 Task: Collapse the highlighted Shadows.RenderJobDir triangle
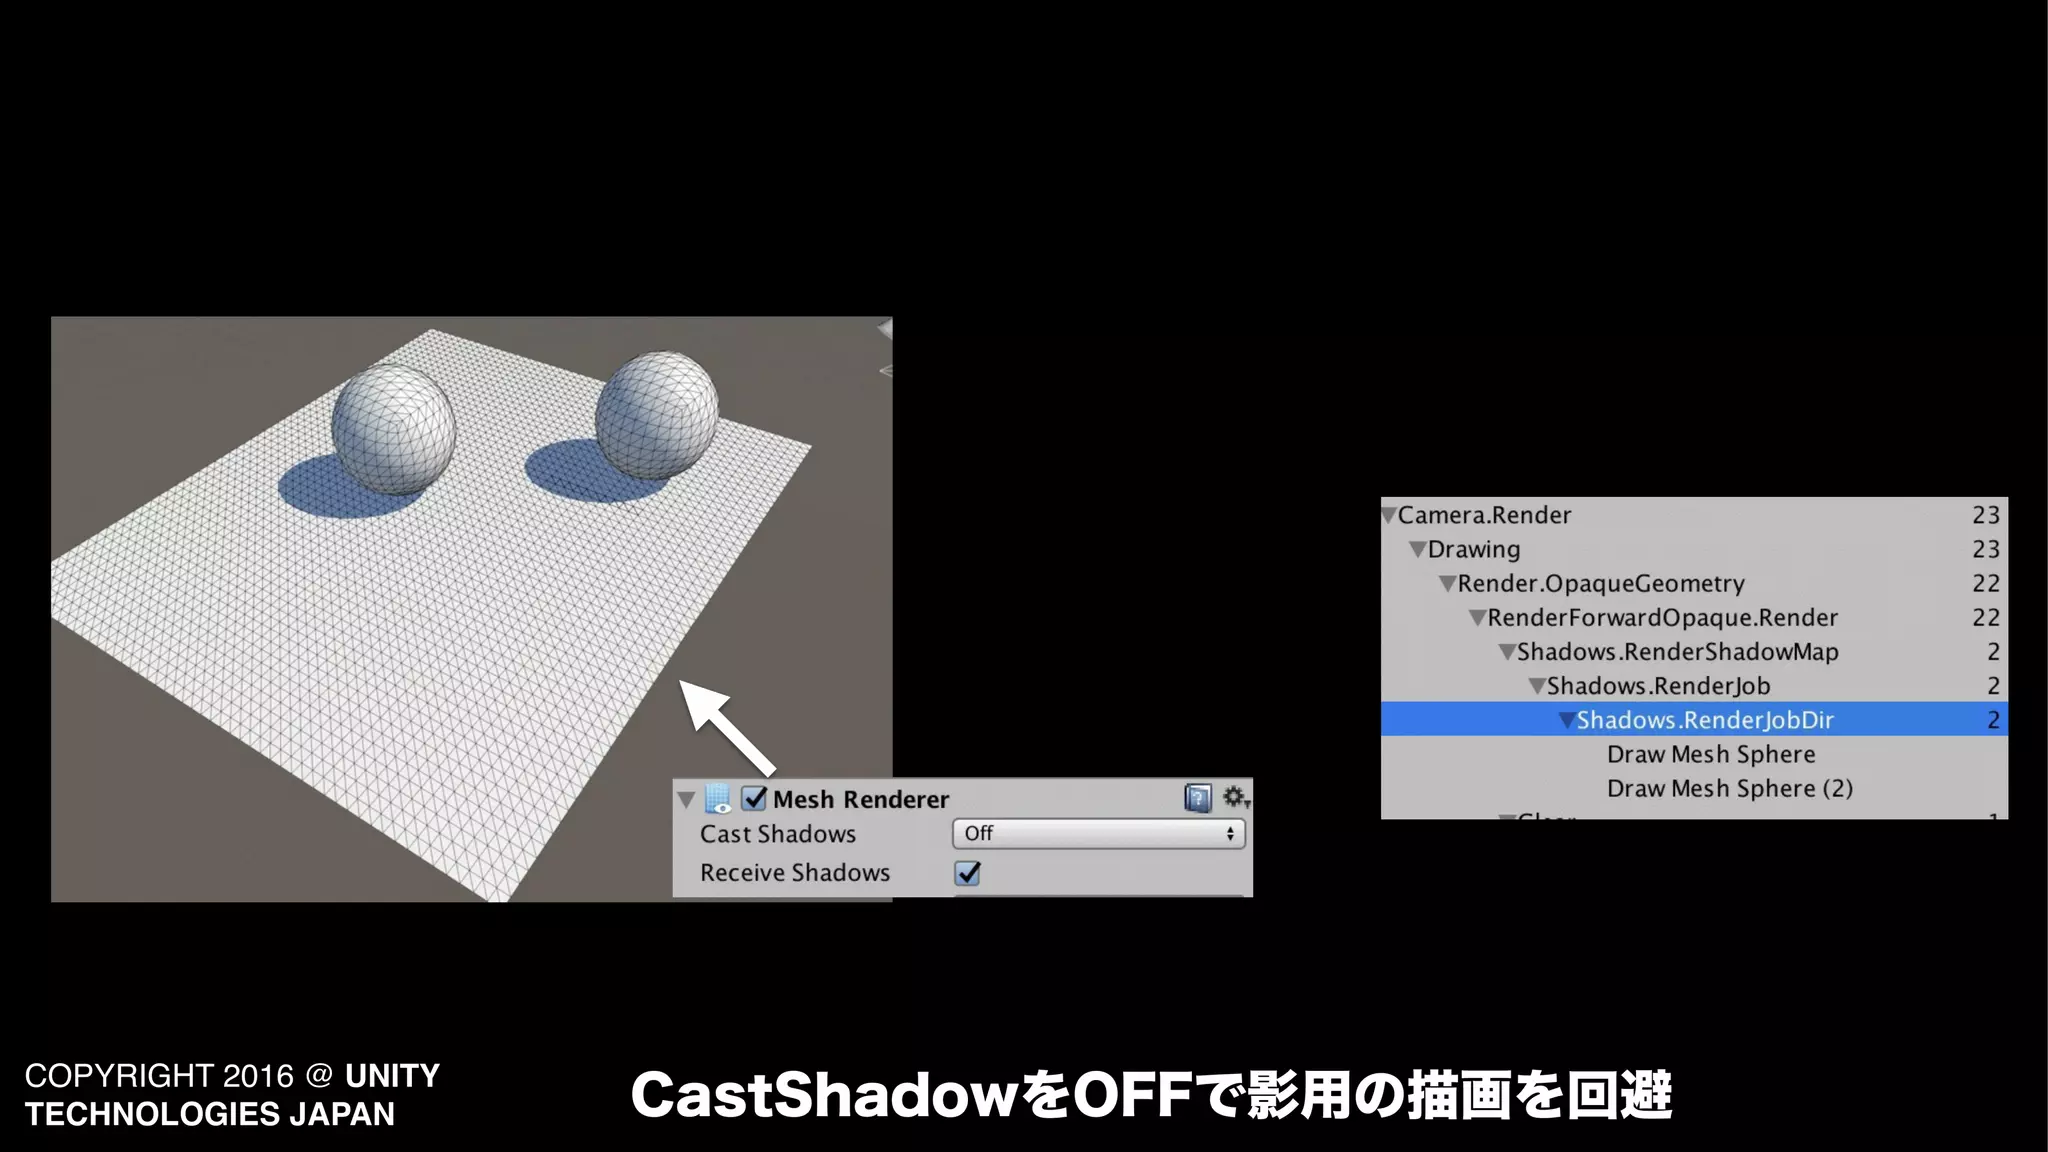tap(1567, 720)
